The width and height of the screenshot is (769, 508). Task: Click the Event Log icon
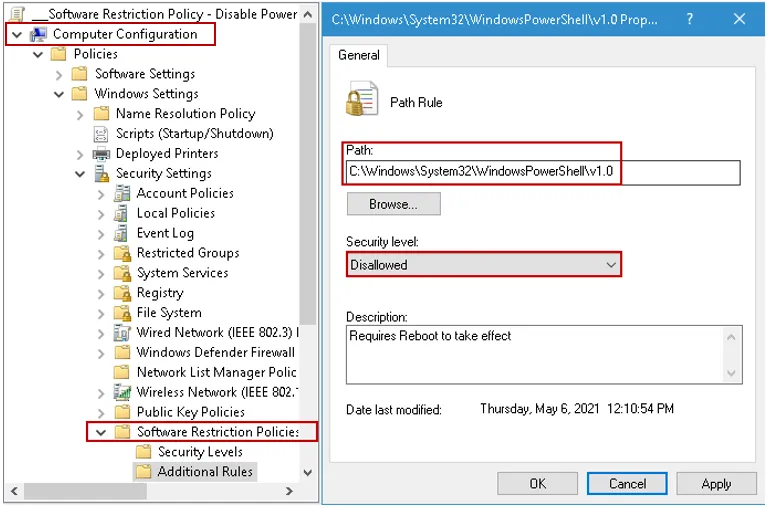tap(121, 233)
